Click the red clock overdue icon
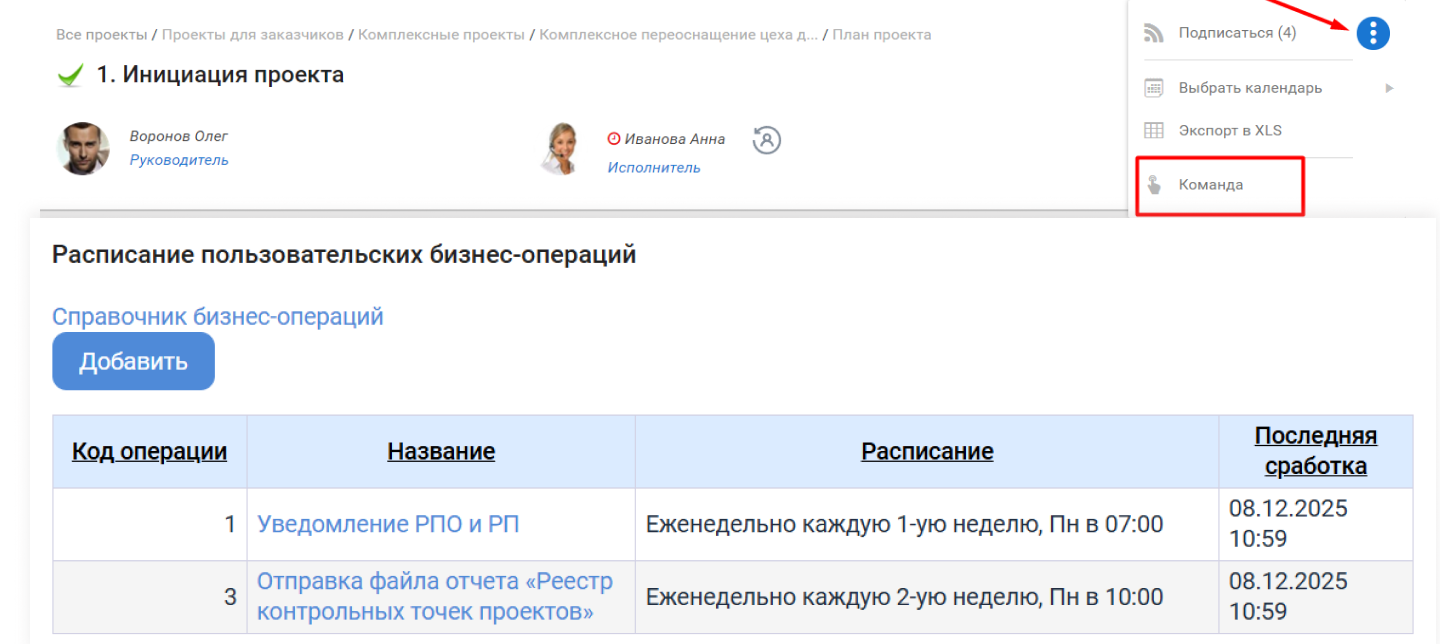The width and height of the screenshot is (1440, 644). [x=614, y=139]
